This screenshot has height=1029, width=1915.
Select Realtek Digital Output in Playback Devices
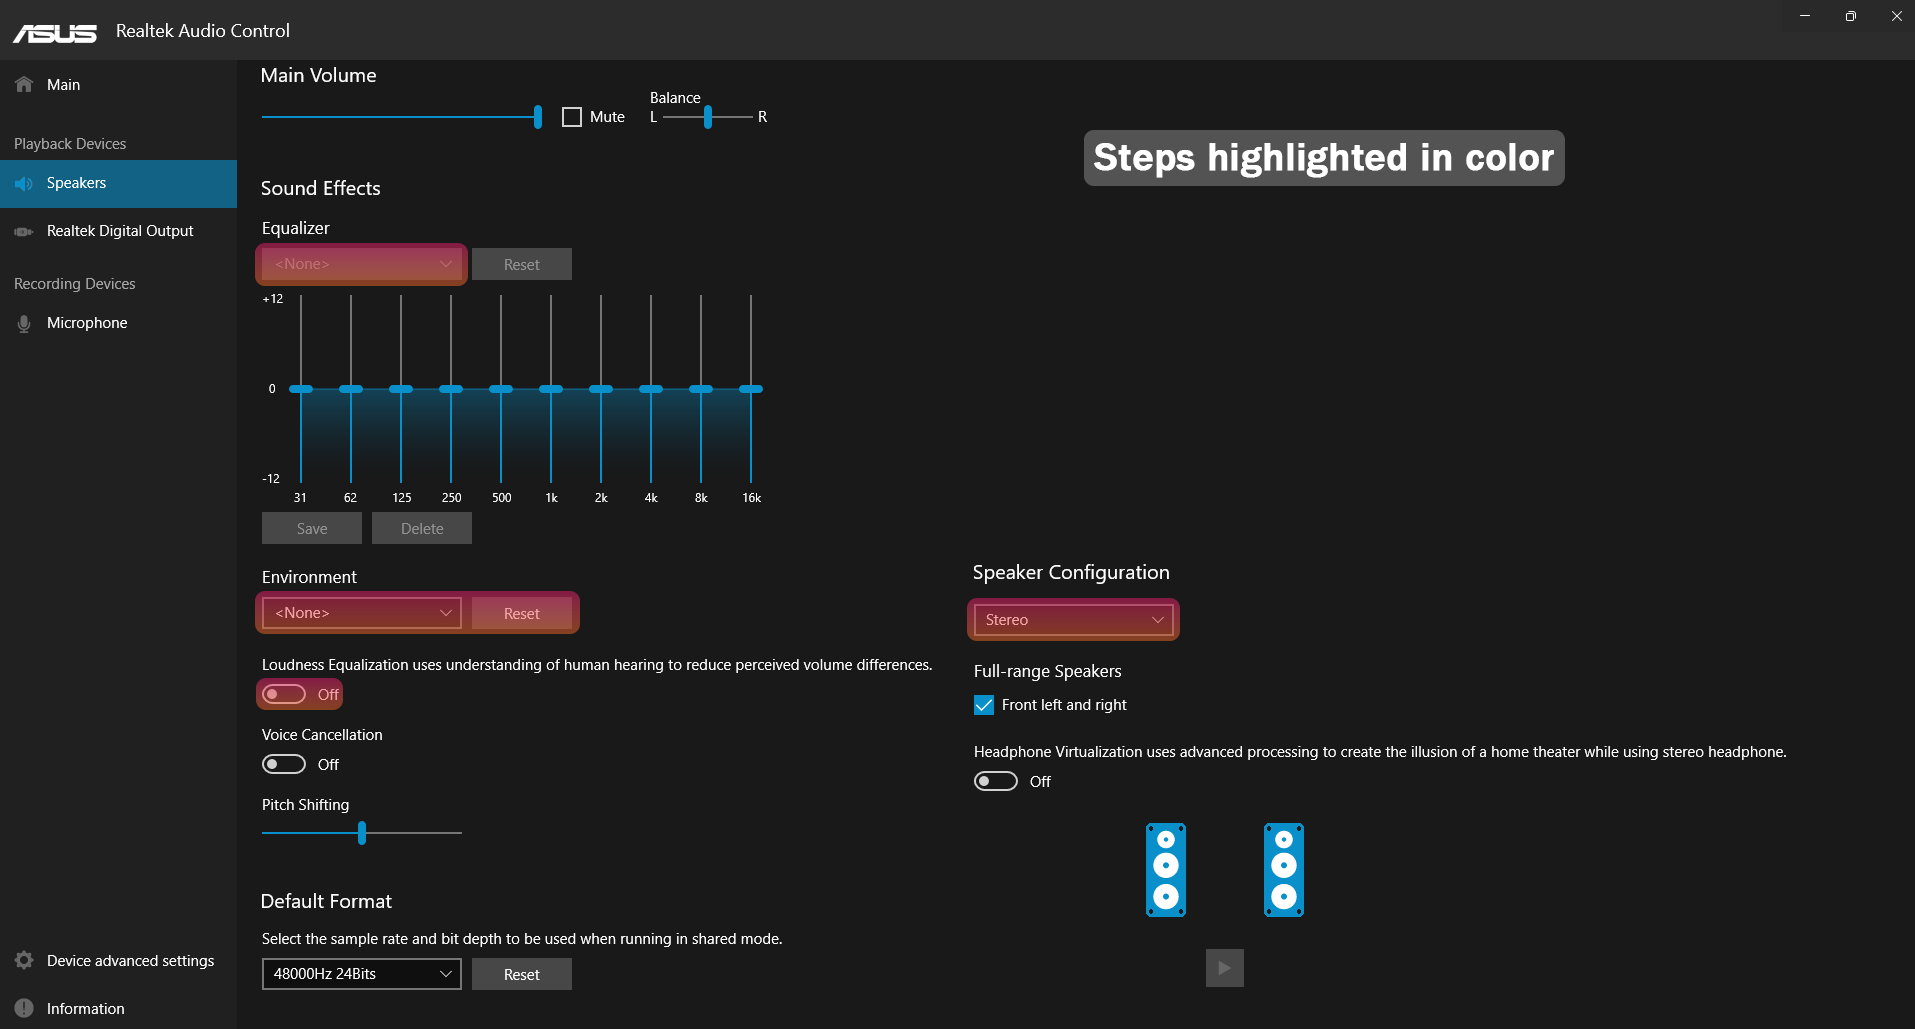[x=118, y=231]
